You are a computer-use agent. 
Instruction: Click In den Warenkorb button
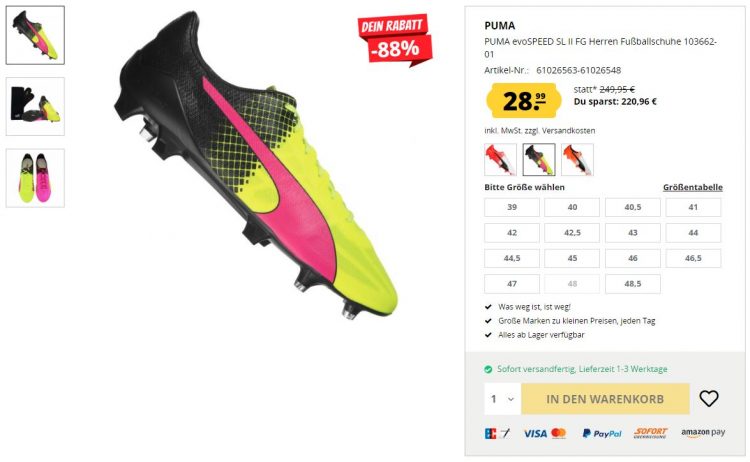pos(605,399)
